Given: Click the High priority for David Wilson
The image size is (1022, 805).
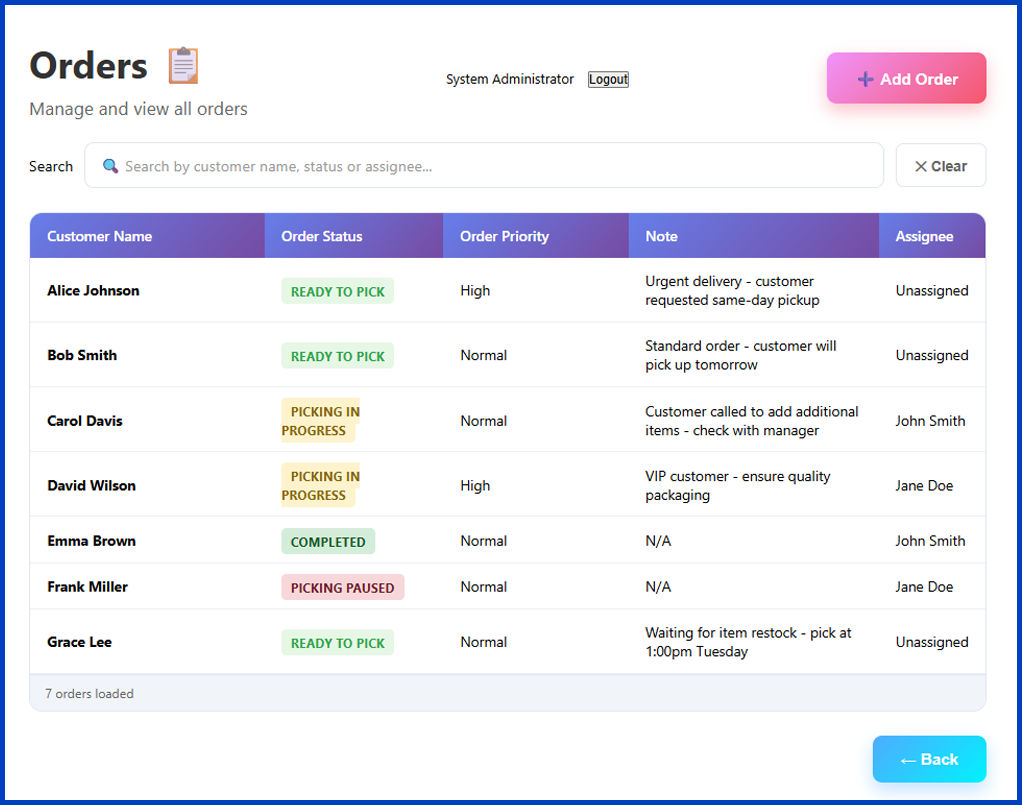Looking at the screenshot, I should tap(474, 486).
